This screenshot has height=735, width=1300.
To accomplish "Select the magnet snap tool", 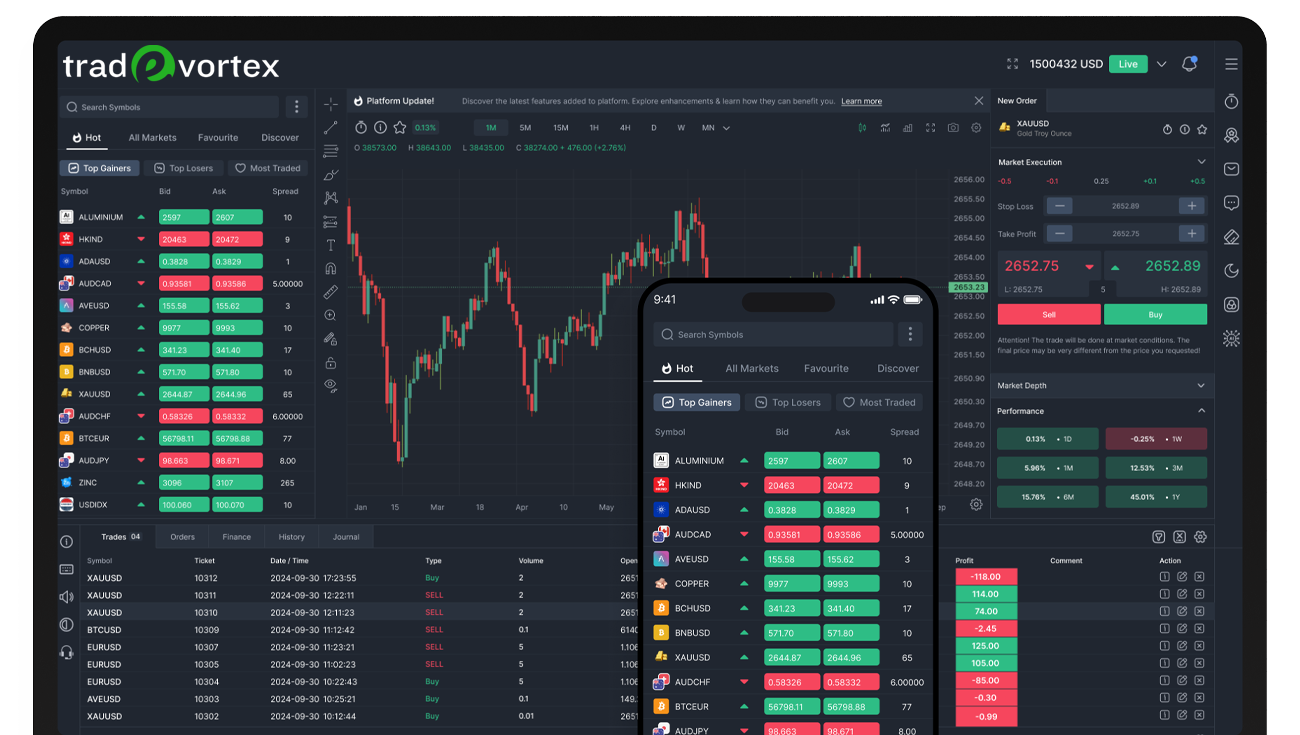I will pos(331,268).
